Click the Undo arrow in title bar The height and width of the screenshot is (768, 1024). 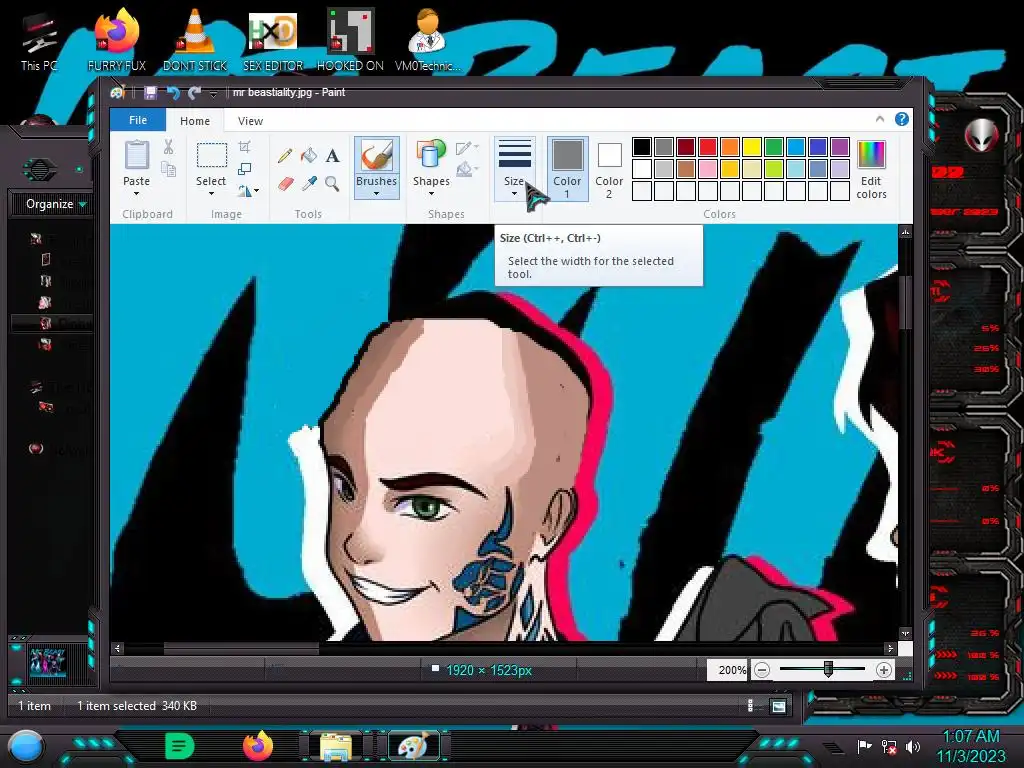coord(172,93)
